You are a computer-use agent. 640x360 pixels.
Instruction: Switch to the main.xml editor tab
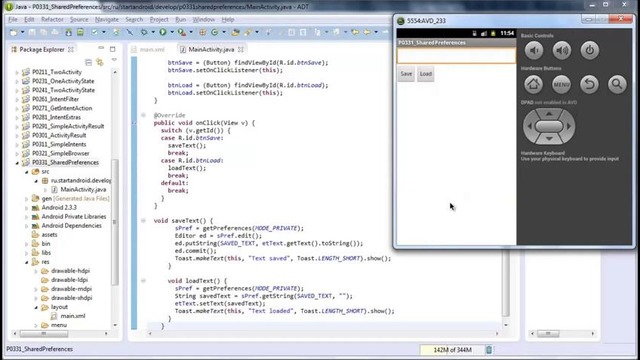149,49
